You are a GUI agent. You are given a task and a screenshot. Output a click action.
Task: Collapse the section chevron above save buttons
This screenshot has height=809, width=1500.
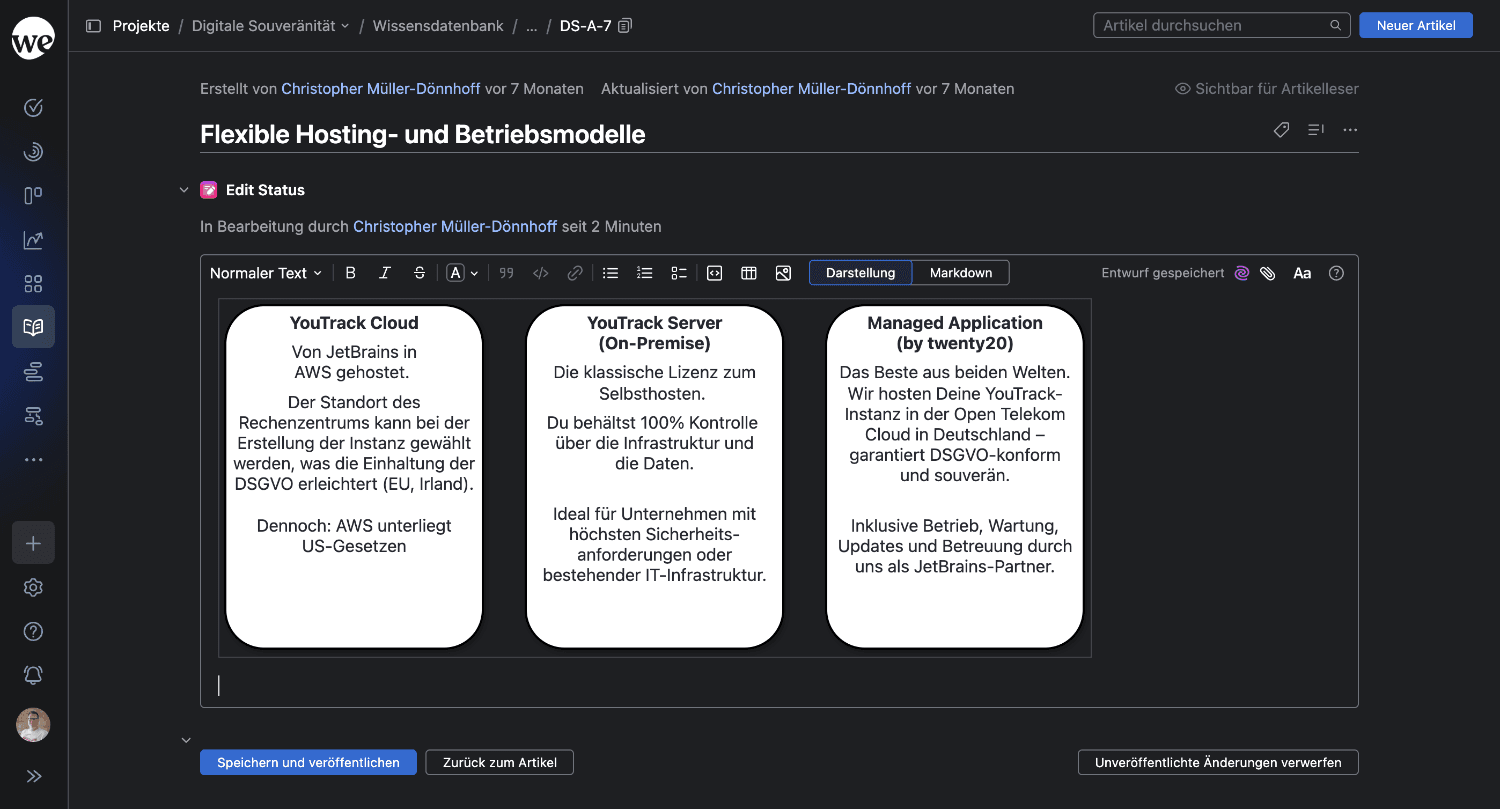[x=185, y=741]
